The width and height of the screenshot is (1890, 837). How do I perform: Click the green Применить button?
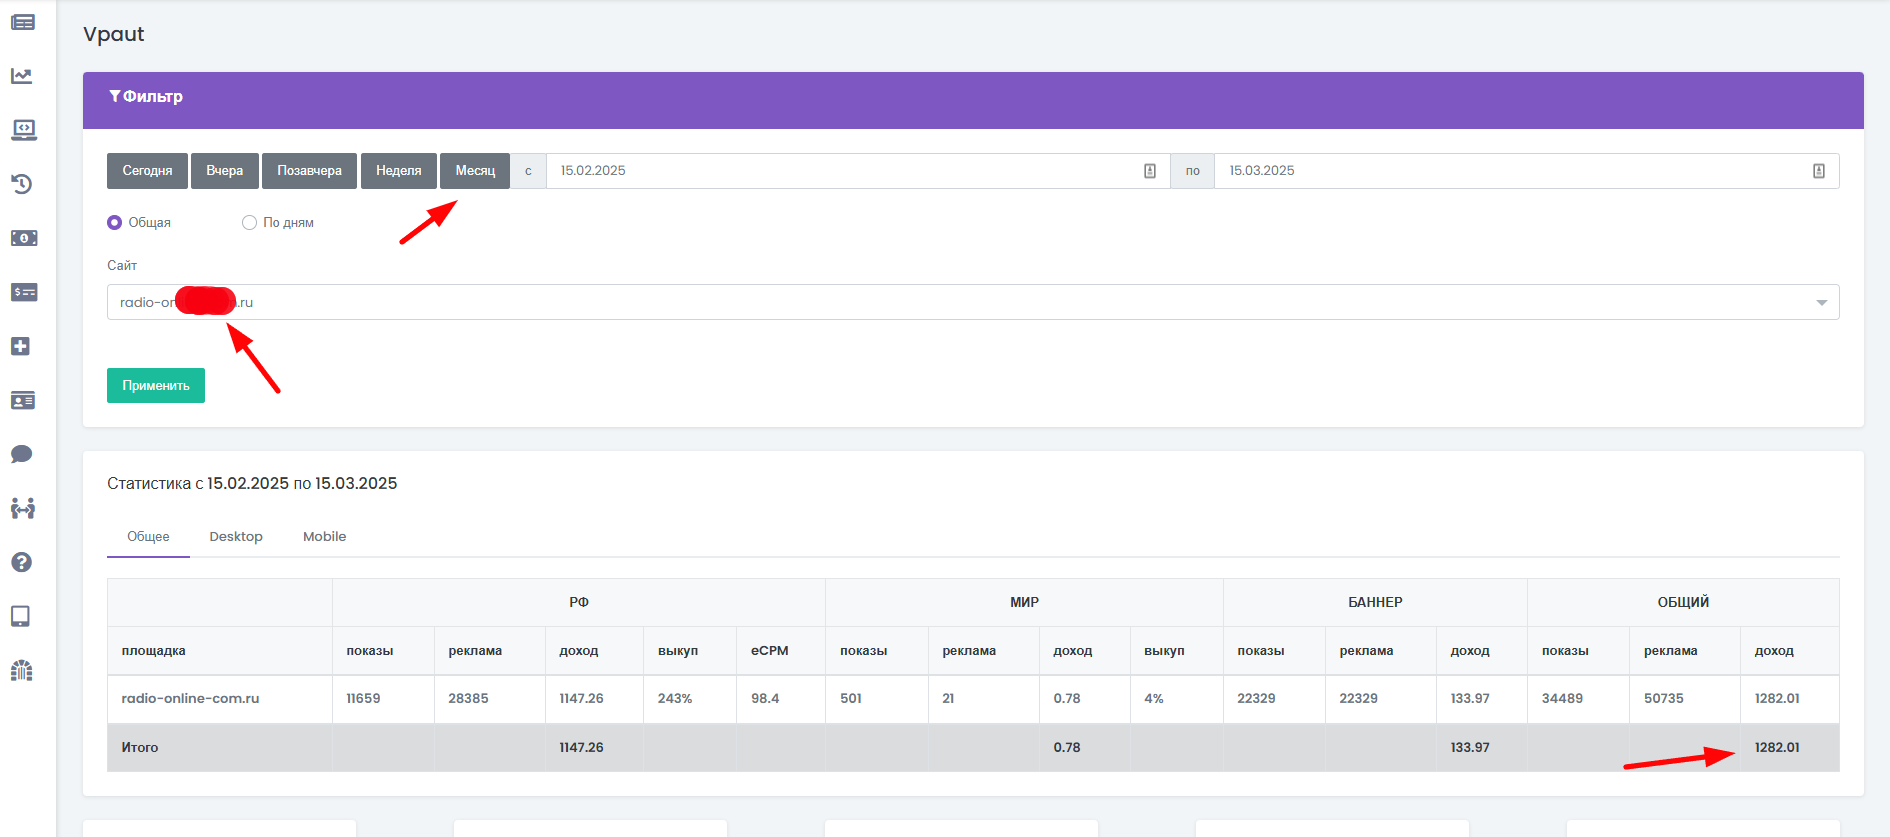156,385
